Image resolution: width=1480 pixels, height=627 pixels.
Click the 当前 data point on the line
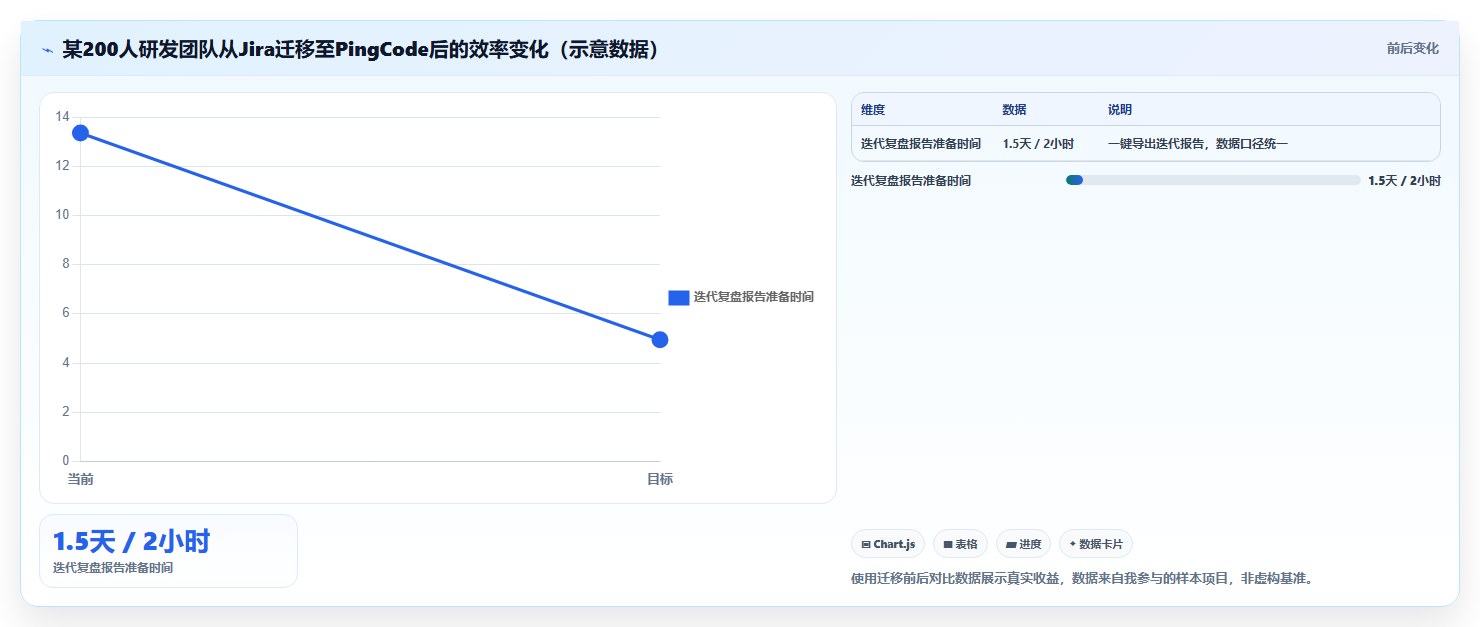(x=80, y=133)
